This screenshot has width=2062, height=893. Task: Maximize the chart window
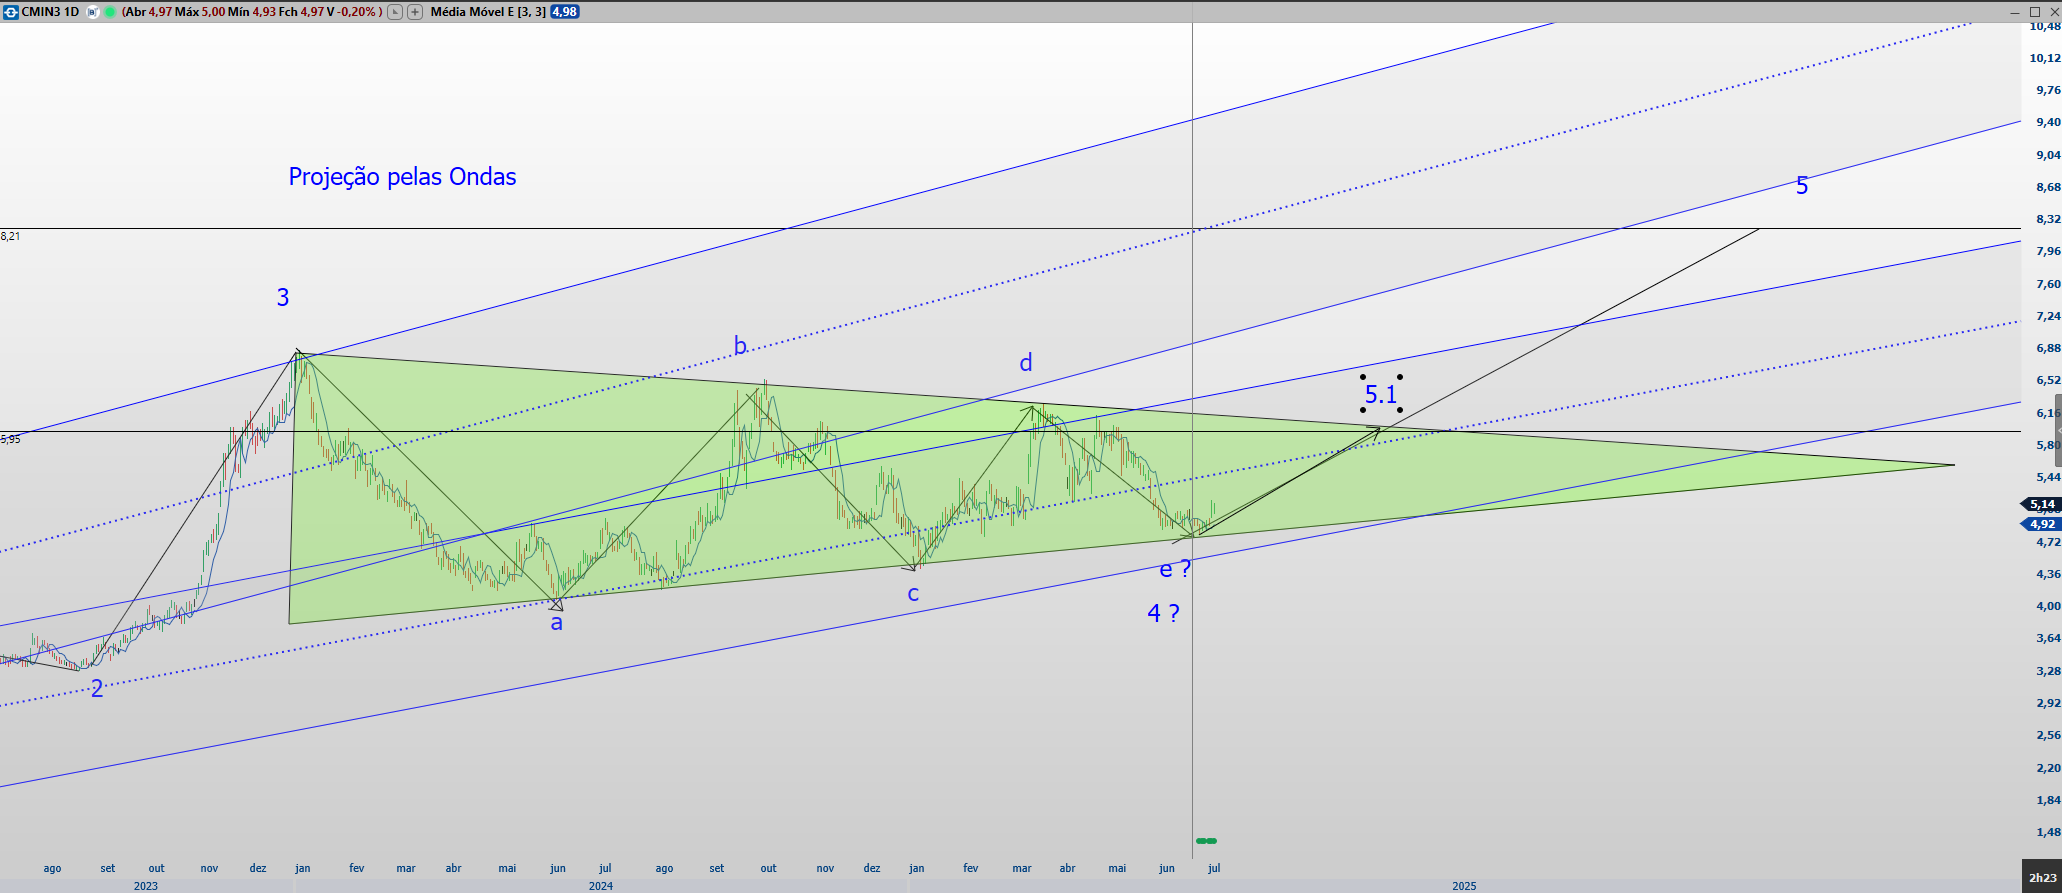tap(2034, 11)
